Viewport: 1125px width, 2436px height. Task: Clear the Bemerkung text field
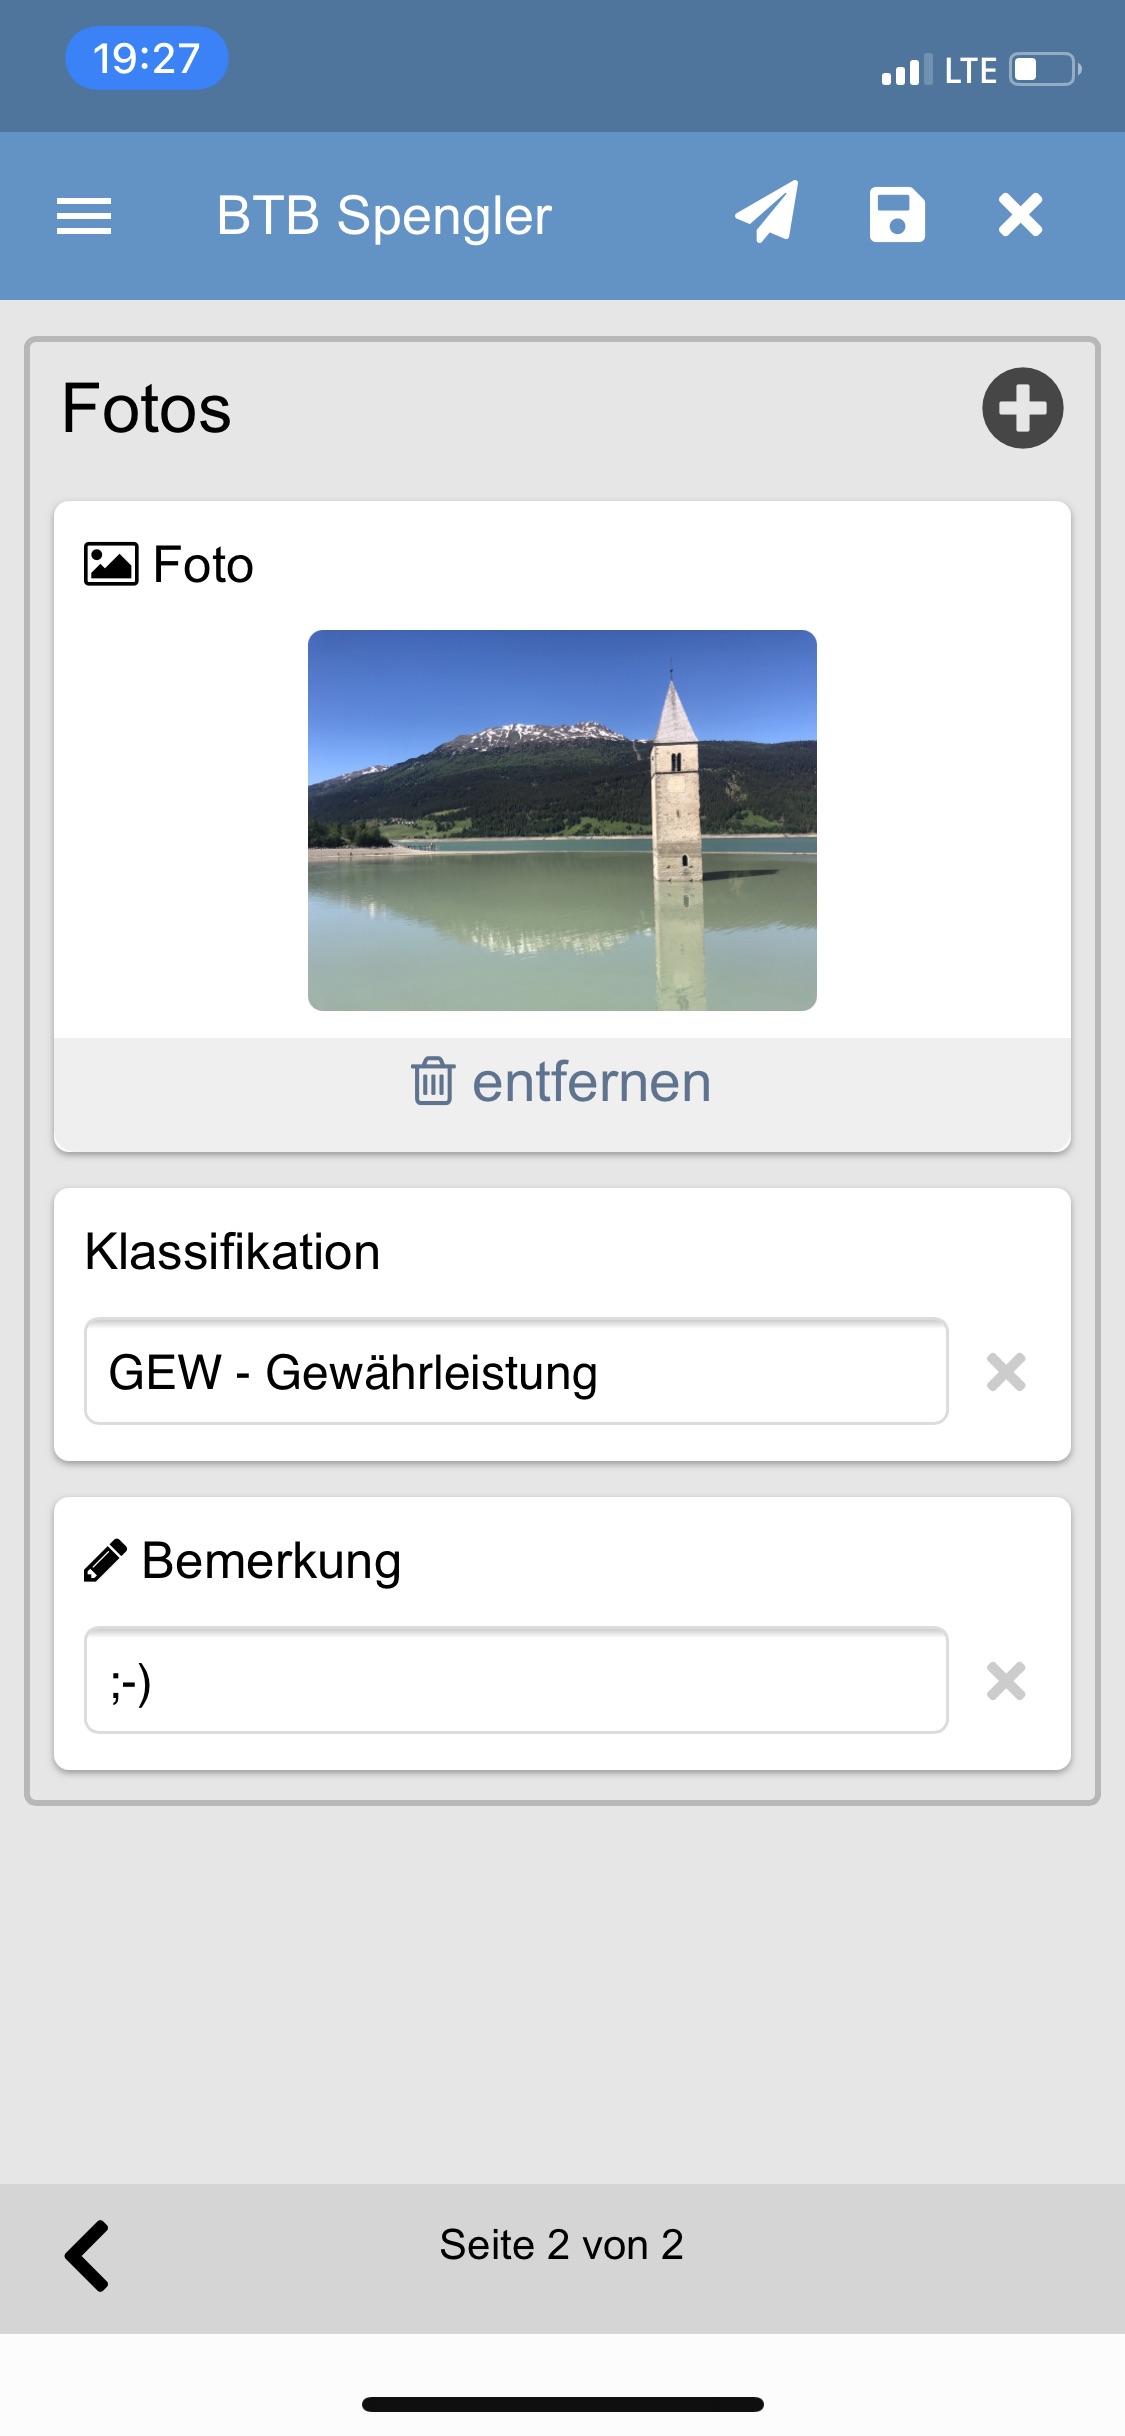(x=1006, y=1681)
